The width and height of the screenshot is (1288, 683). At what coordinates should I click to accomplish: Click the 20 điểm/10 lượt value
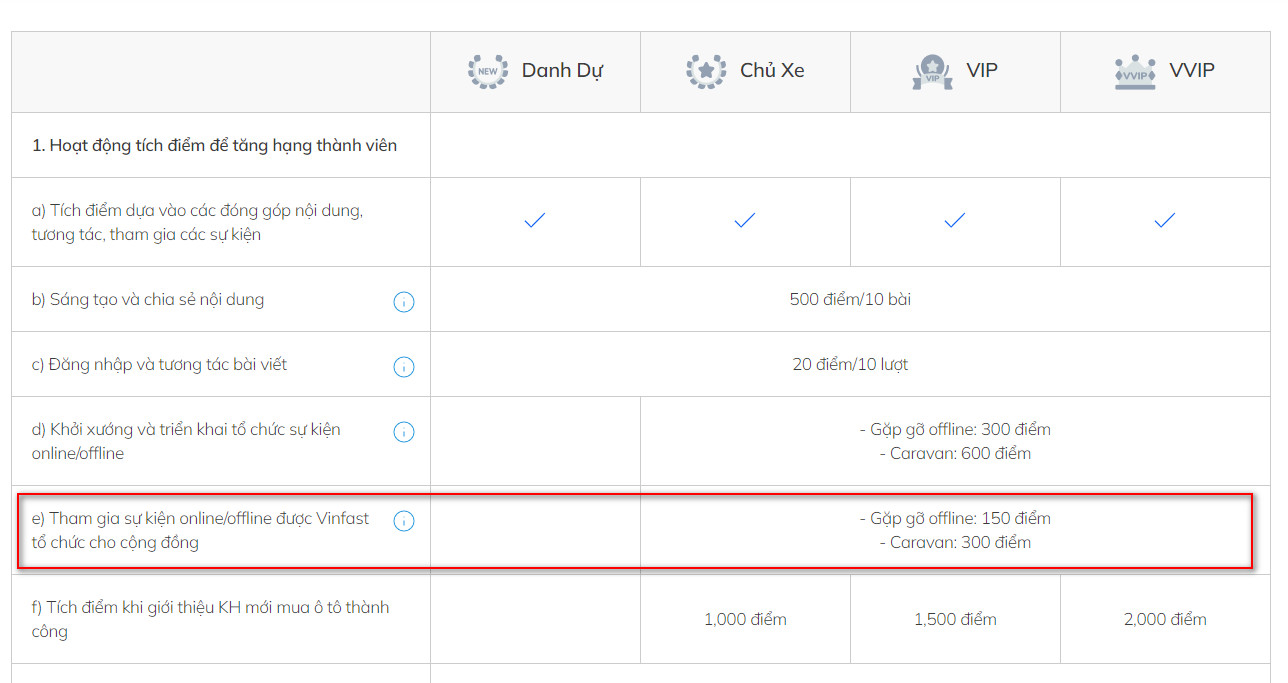[850, 365]
